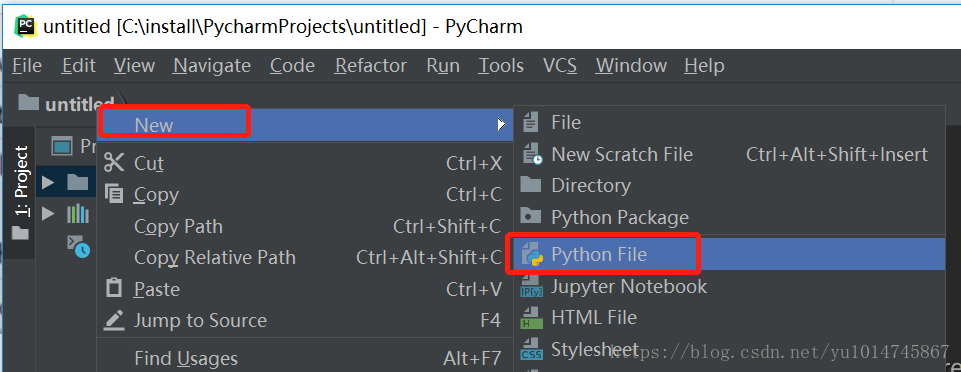Open the Refactor menu
Viewport: 961px width, 372px height.
[x=371, y=66]
